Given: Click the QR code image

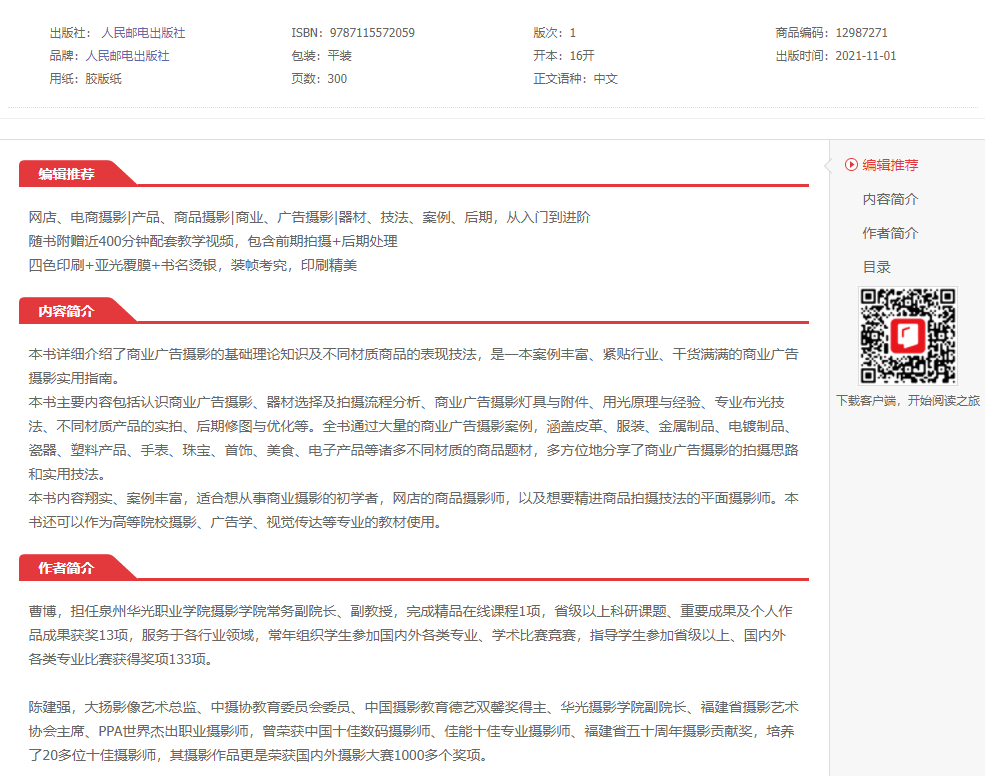Looking at the screenshot, I should [908, 336].
